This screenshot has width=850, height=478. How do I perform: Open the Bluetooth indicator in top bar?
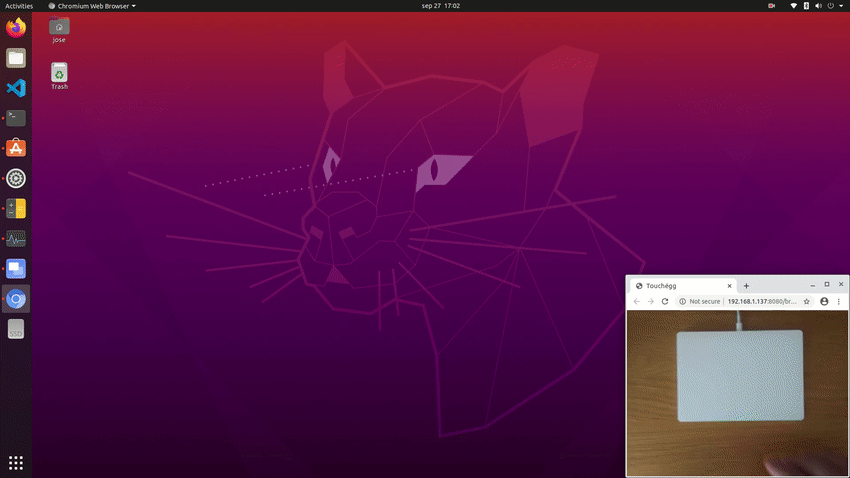[806, 6]
